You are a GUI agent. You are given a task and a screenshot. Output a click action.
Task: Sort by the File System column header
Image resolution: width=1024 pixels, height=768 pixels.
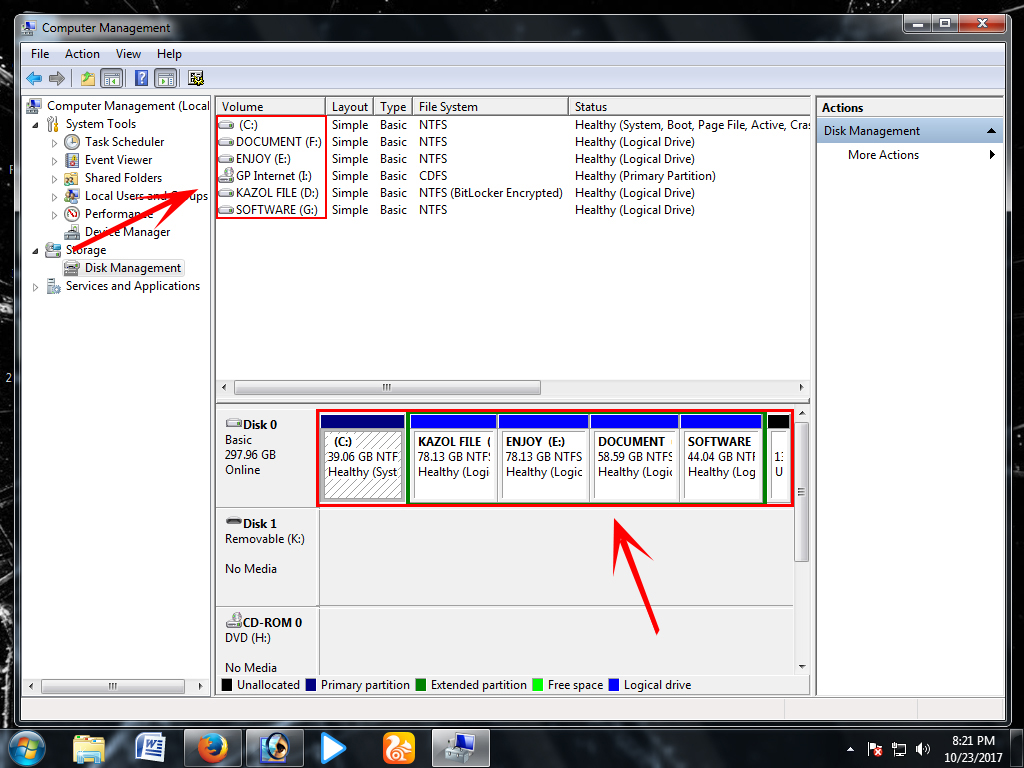[490, 106]
